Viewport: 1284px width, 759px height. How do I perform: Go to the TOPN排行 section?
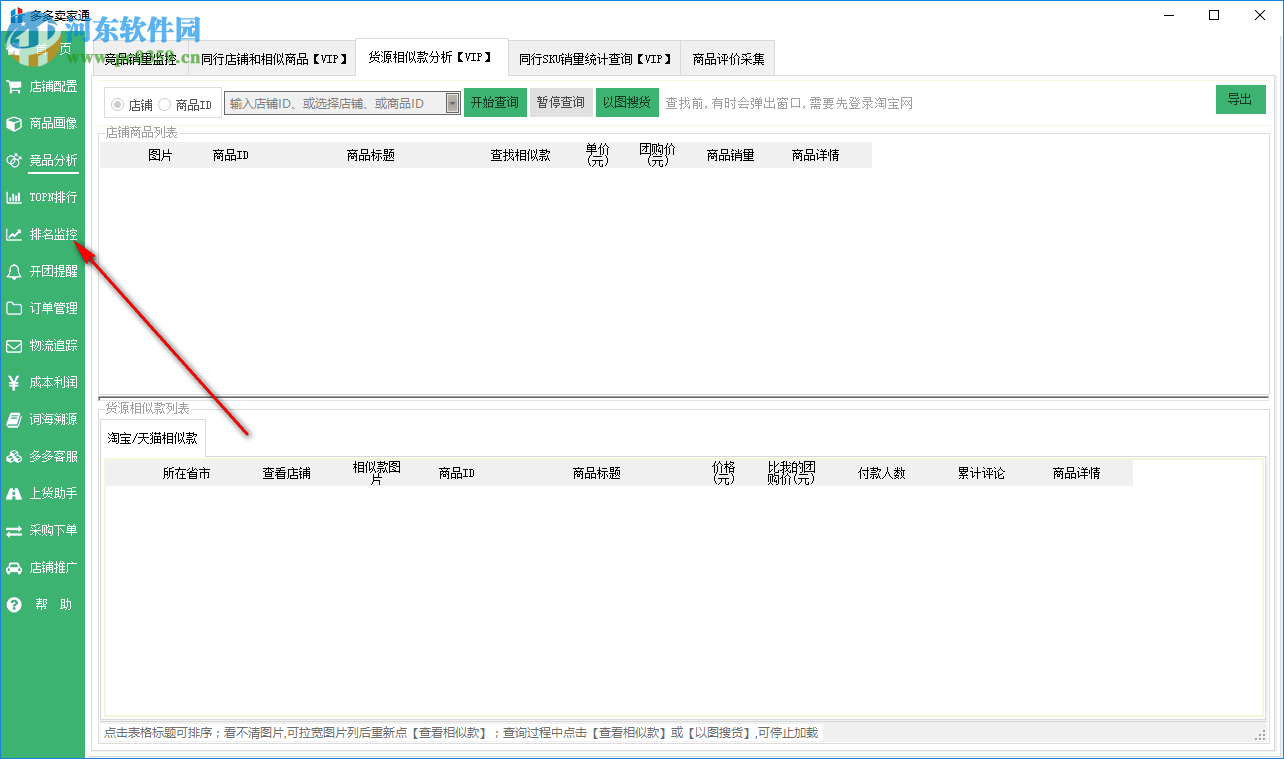pyautogui.click(x=53, y=197)
